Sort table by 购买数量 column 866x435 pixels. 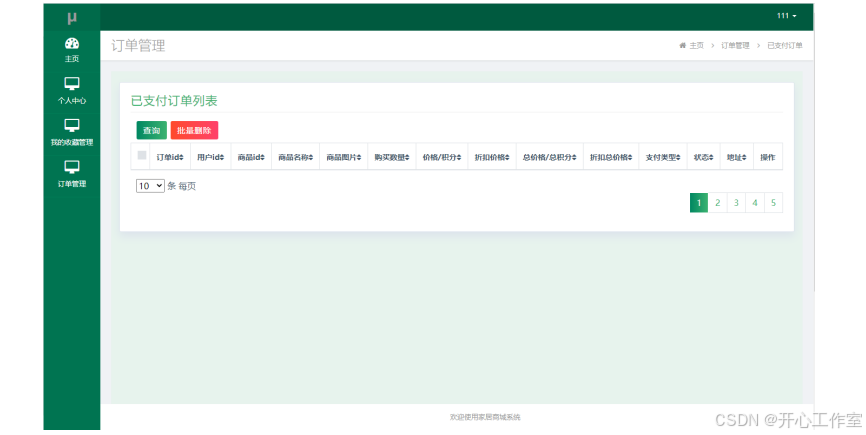[x=392, y=157]
